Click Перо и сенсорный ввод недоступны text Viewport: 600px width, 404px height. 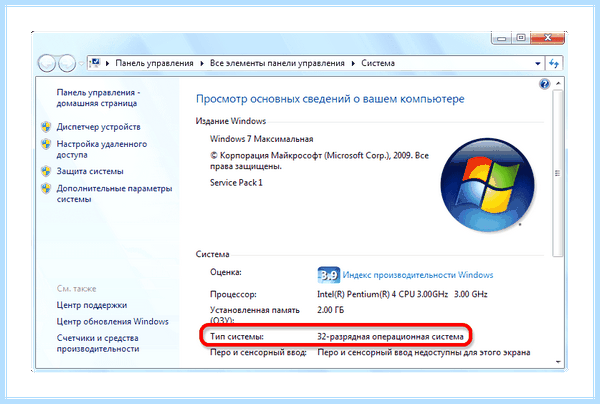tap(424, 352)
